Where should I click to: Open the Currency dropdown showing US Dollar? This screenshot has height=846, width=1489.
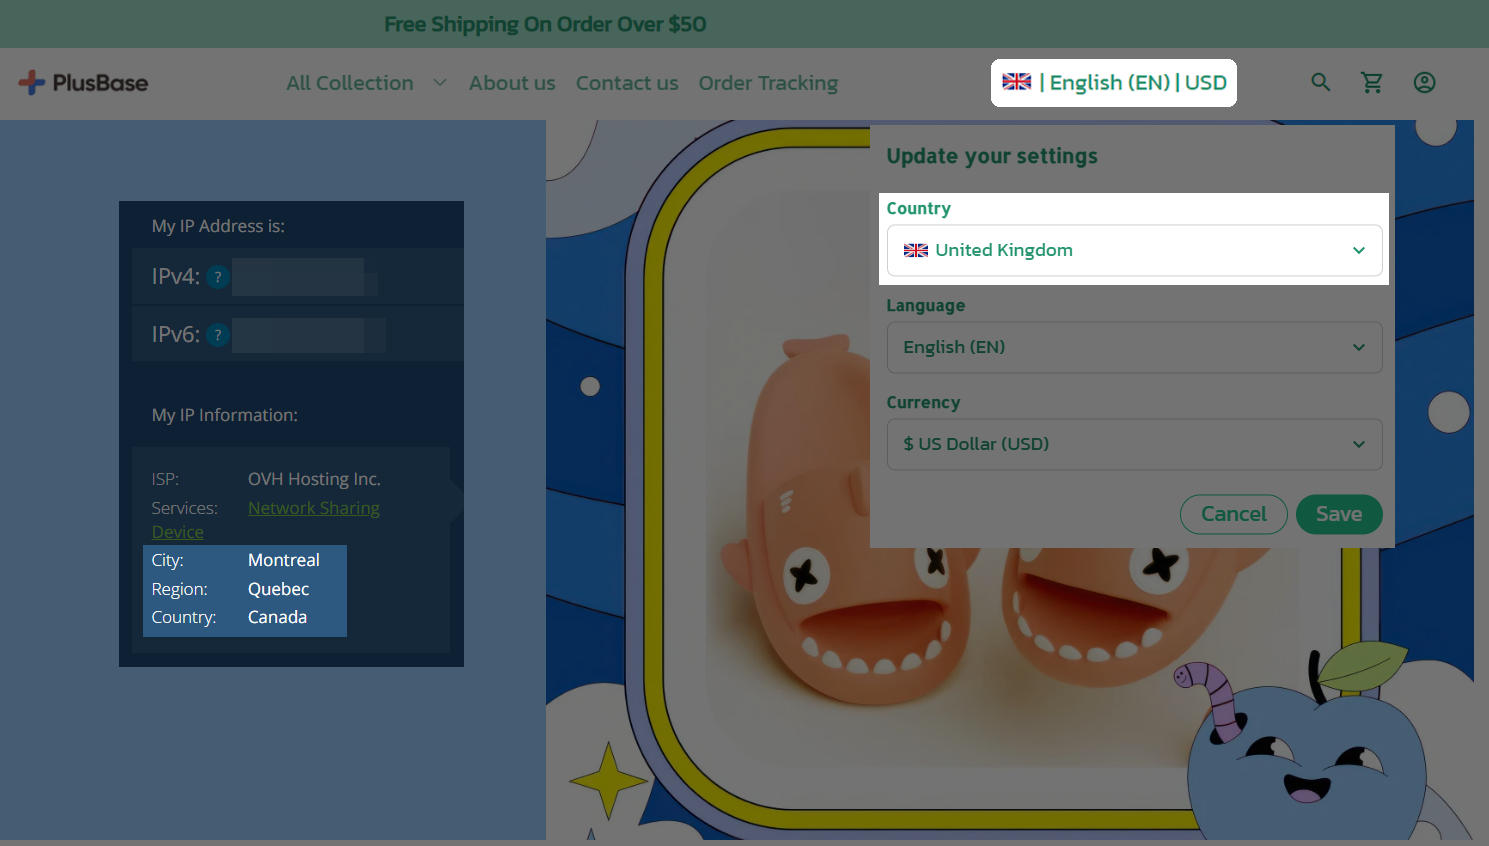coord(1134,444)
